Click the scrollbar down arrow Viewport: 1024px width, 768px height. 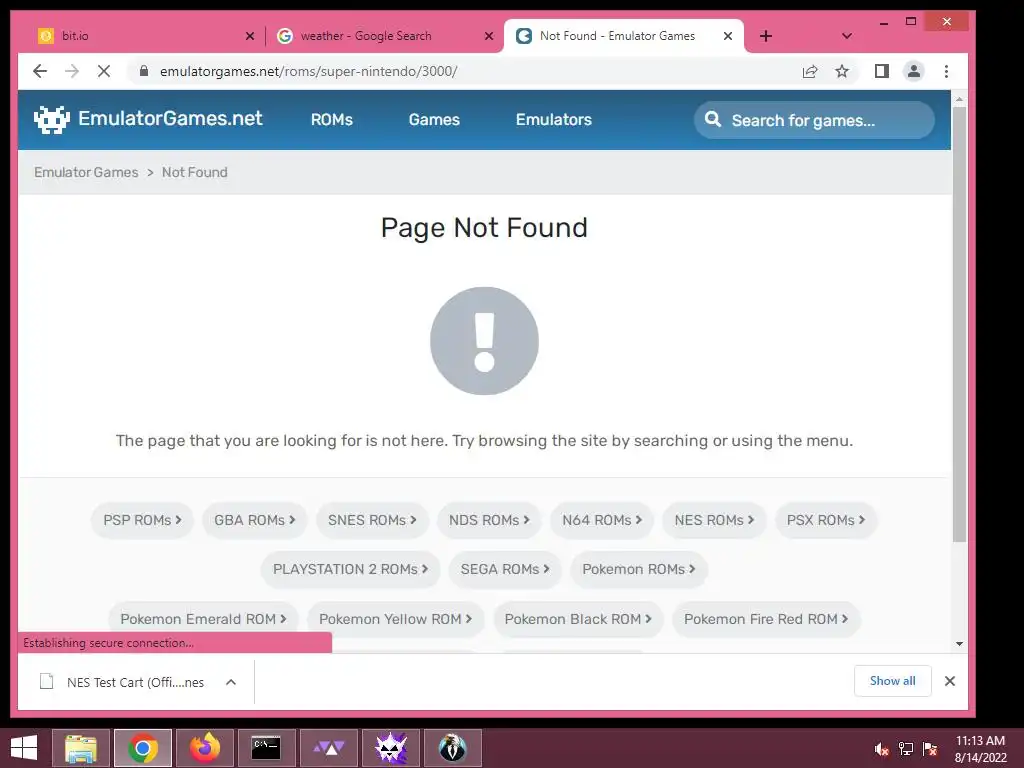[959, 644]
